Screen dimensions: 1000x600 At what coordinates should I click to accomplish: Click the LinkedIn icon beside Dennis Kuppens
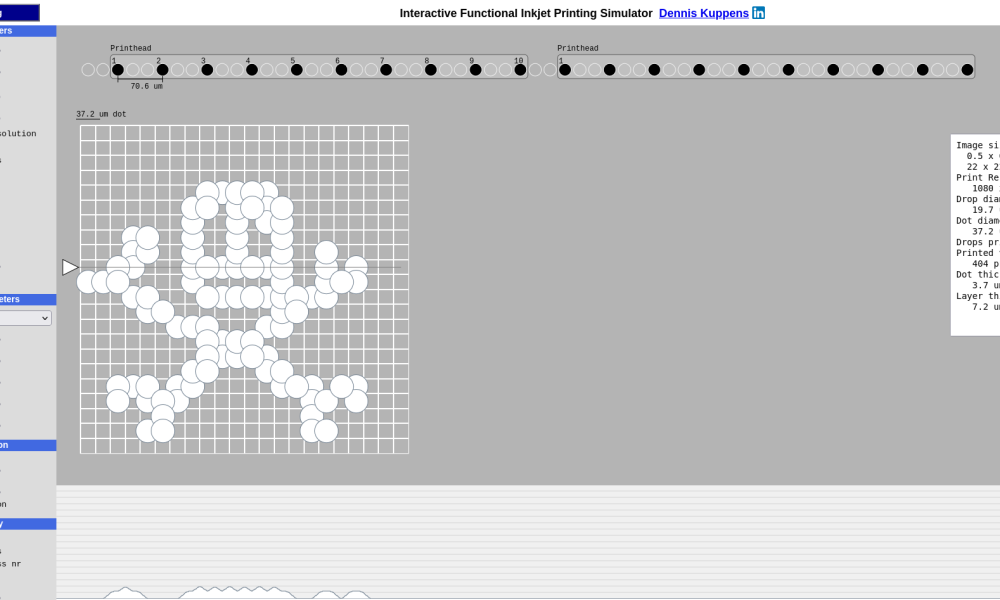tap(758, 13)
